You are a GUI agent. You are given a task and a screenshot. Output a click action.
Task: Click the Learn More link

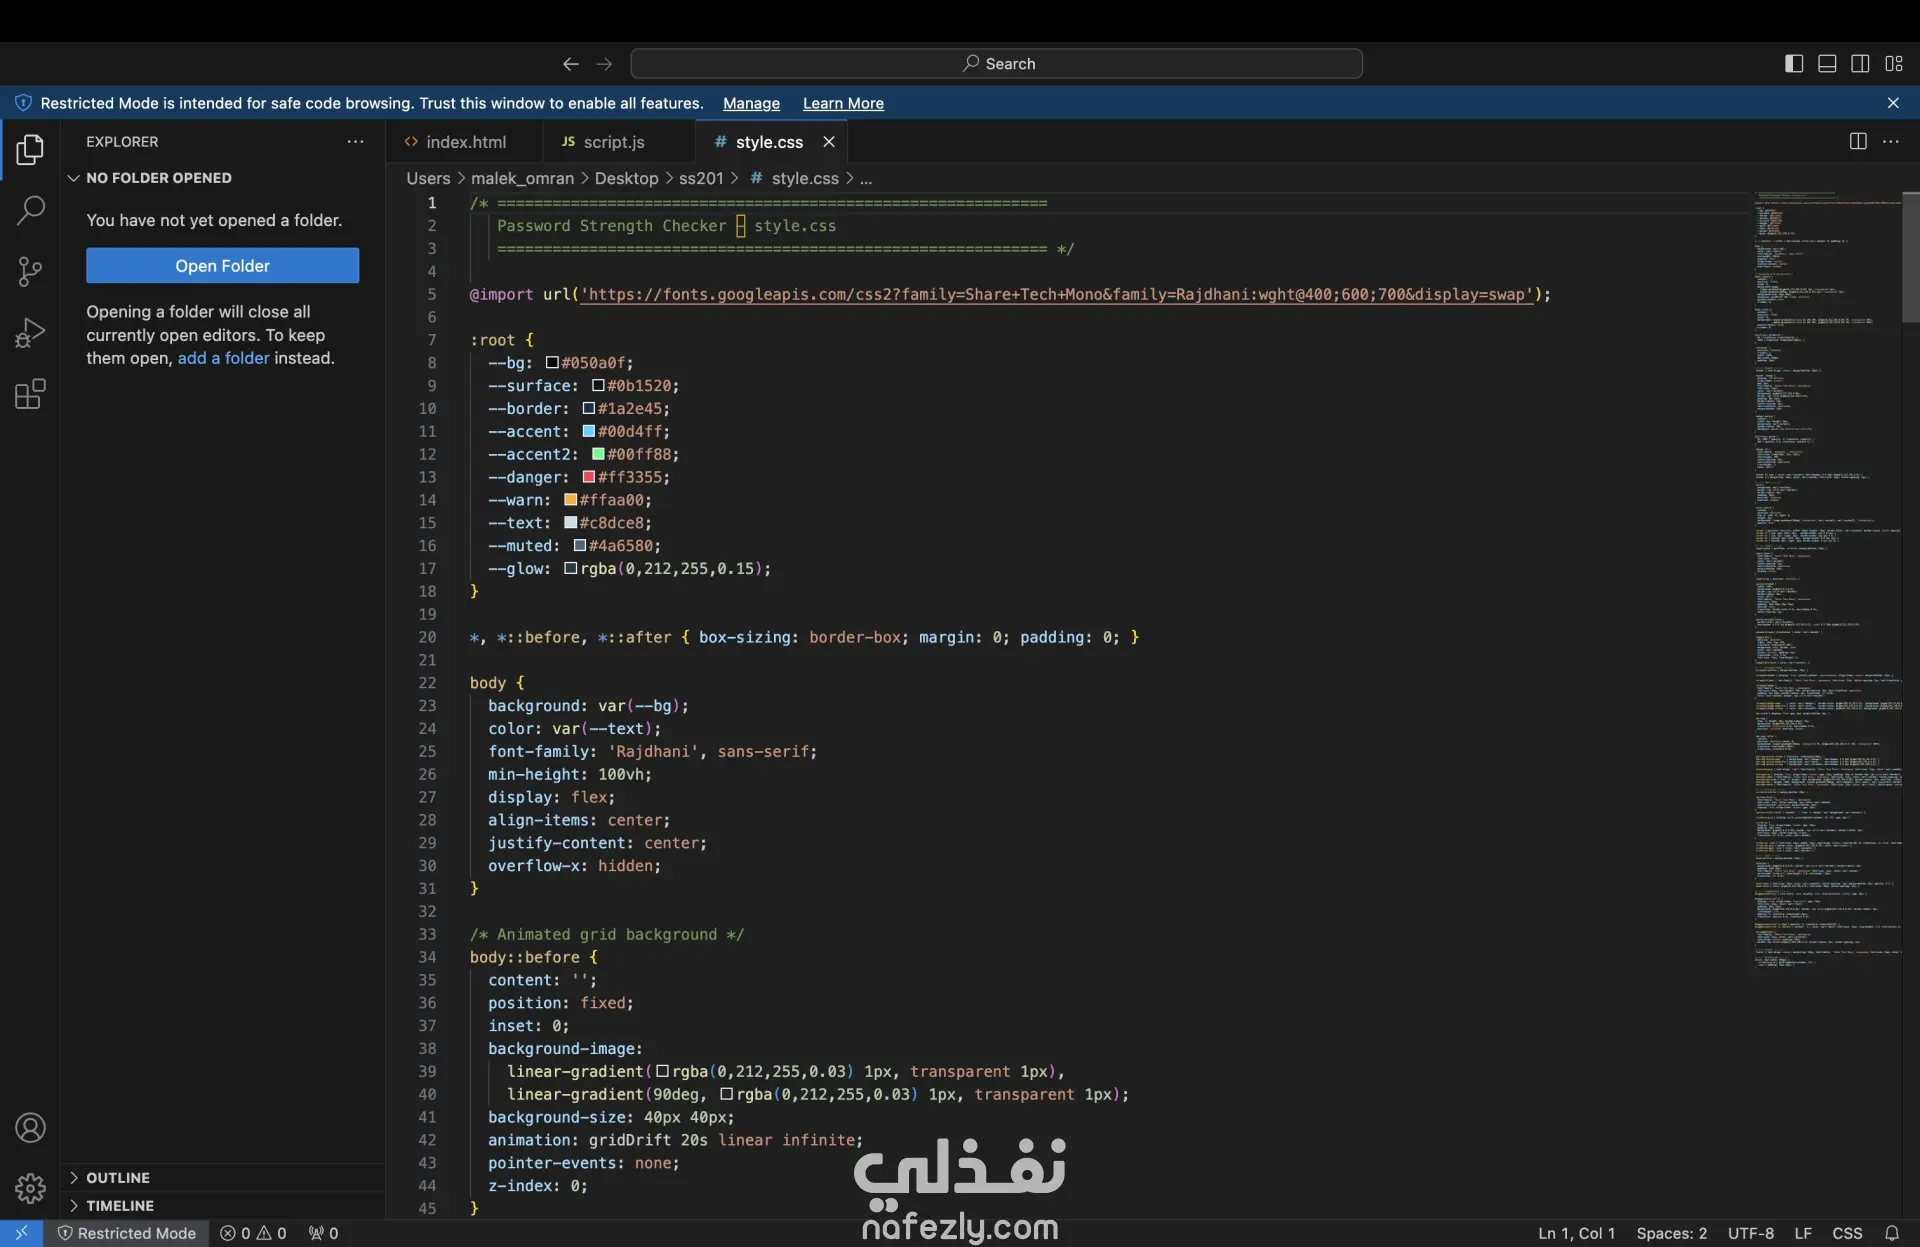click(843, 103)
